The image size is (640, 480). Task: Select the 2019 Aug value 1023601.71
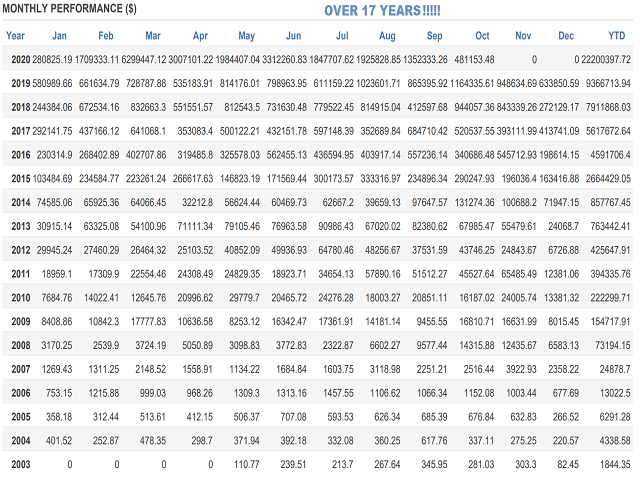378,83
